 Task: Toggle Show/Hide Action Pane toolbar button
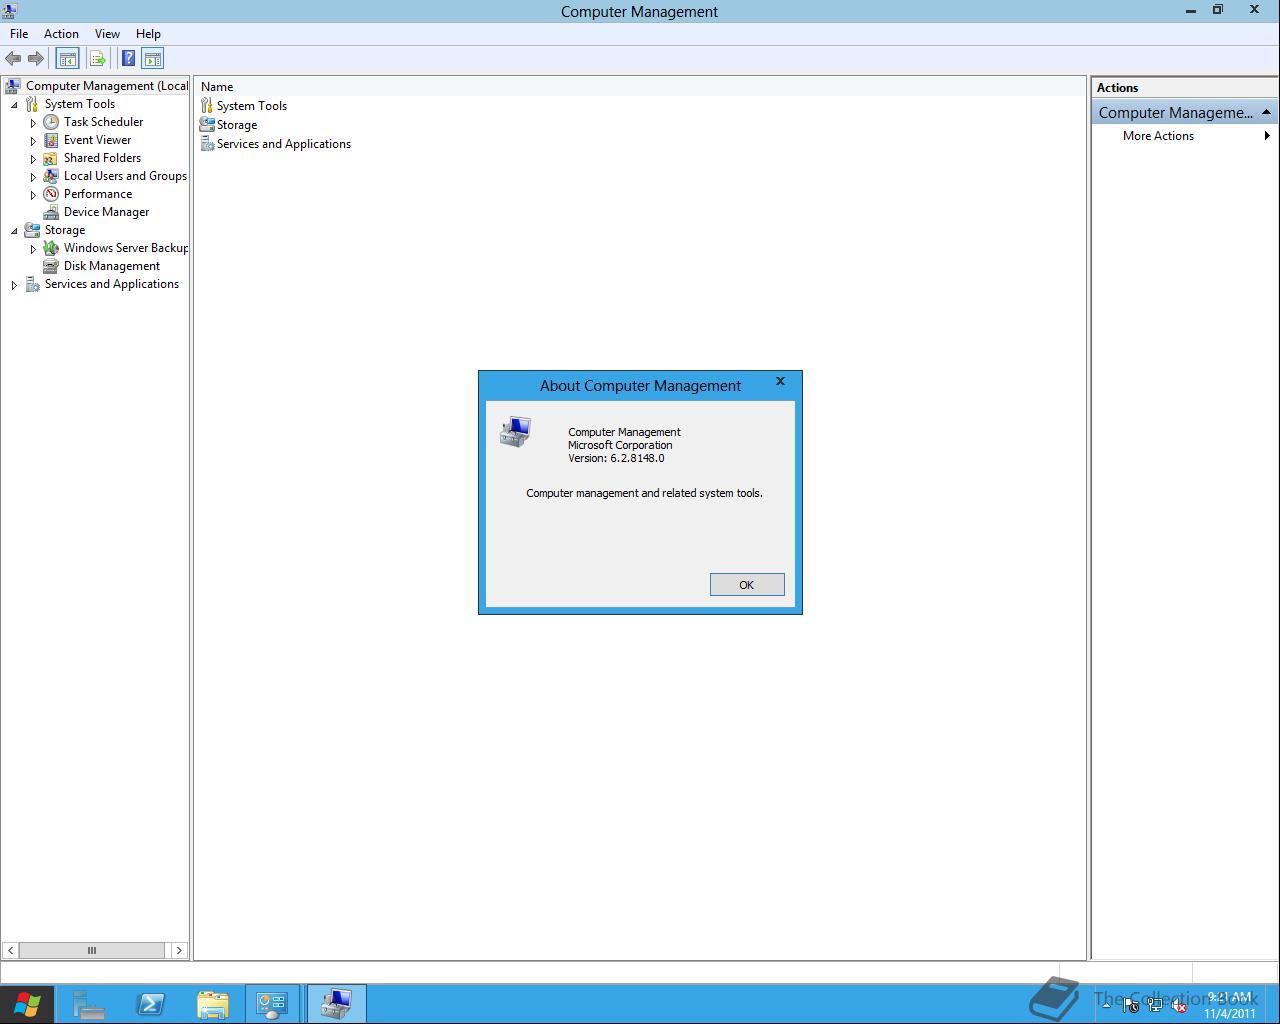tap(152, 59)
